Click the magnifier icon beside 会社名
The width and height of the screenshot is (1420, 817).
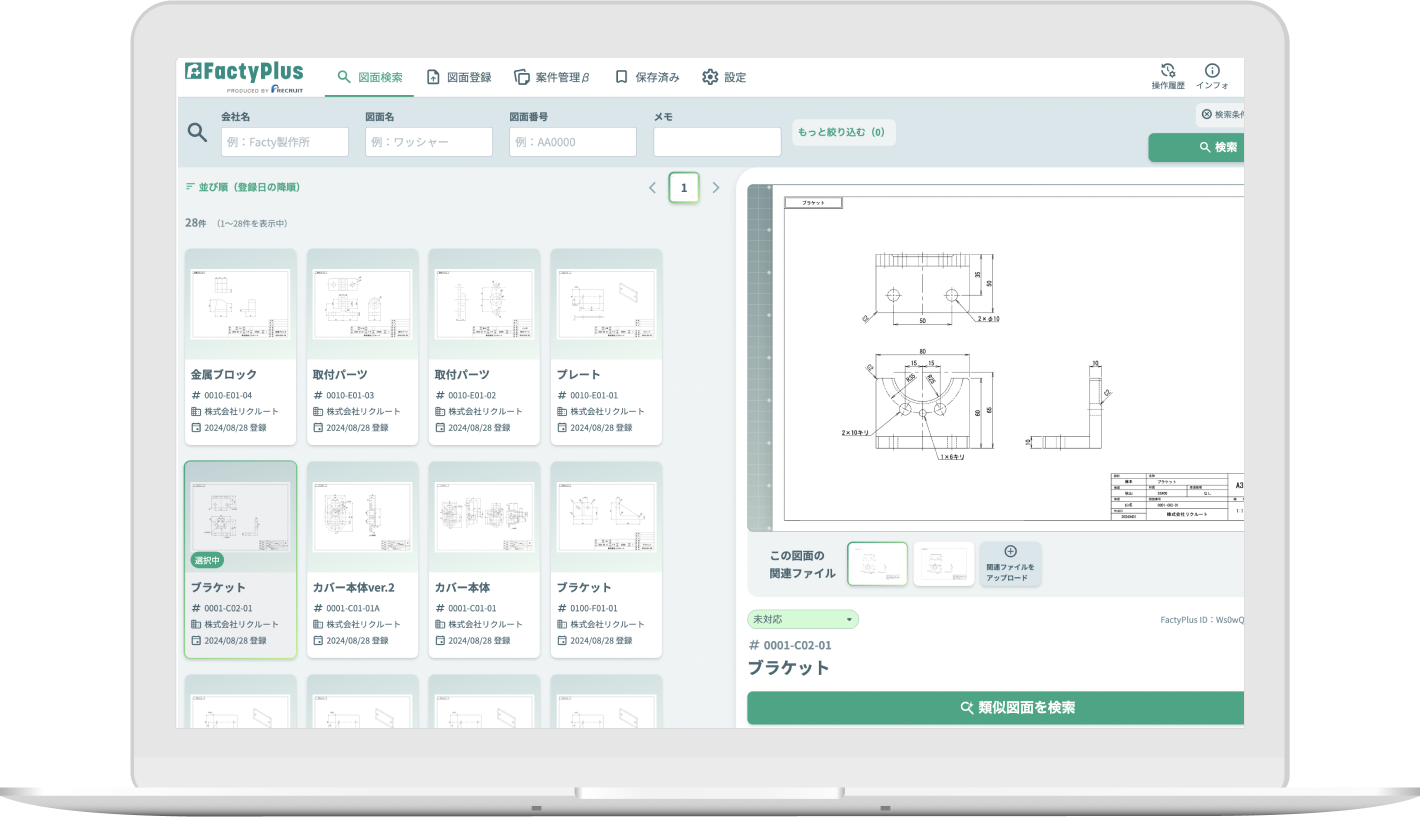(x=198, y=132)
